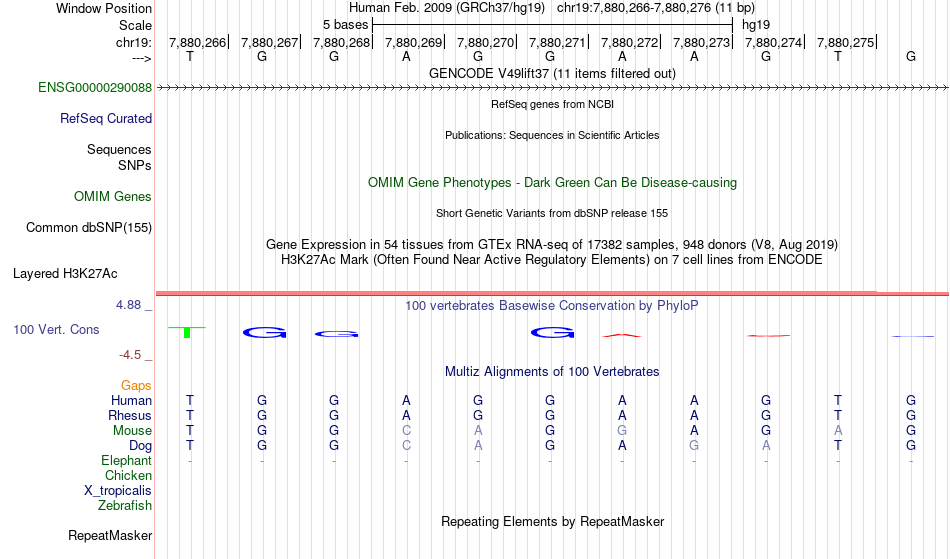Click the -4.5 PhyloP minimum value
Screen dimensions: 950x559
point(130,355)
